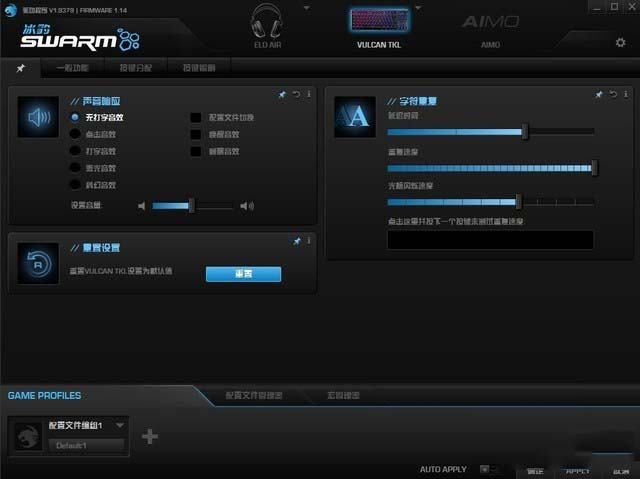Select the VULCAN TKL keyboard device icon

coord(379,20)
